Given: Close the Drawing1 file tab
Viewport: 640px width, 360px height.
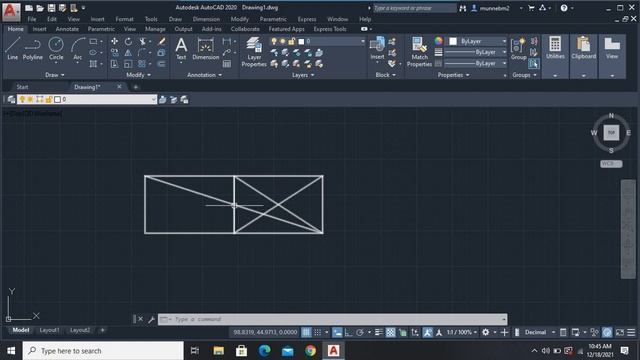Looking at the screenshot, I should click(119, 87).
